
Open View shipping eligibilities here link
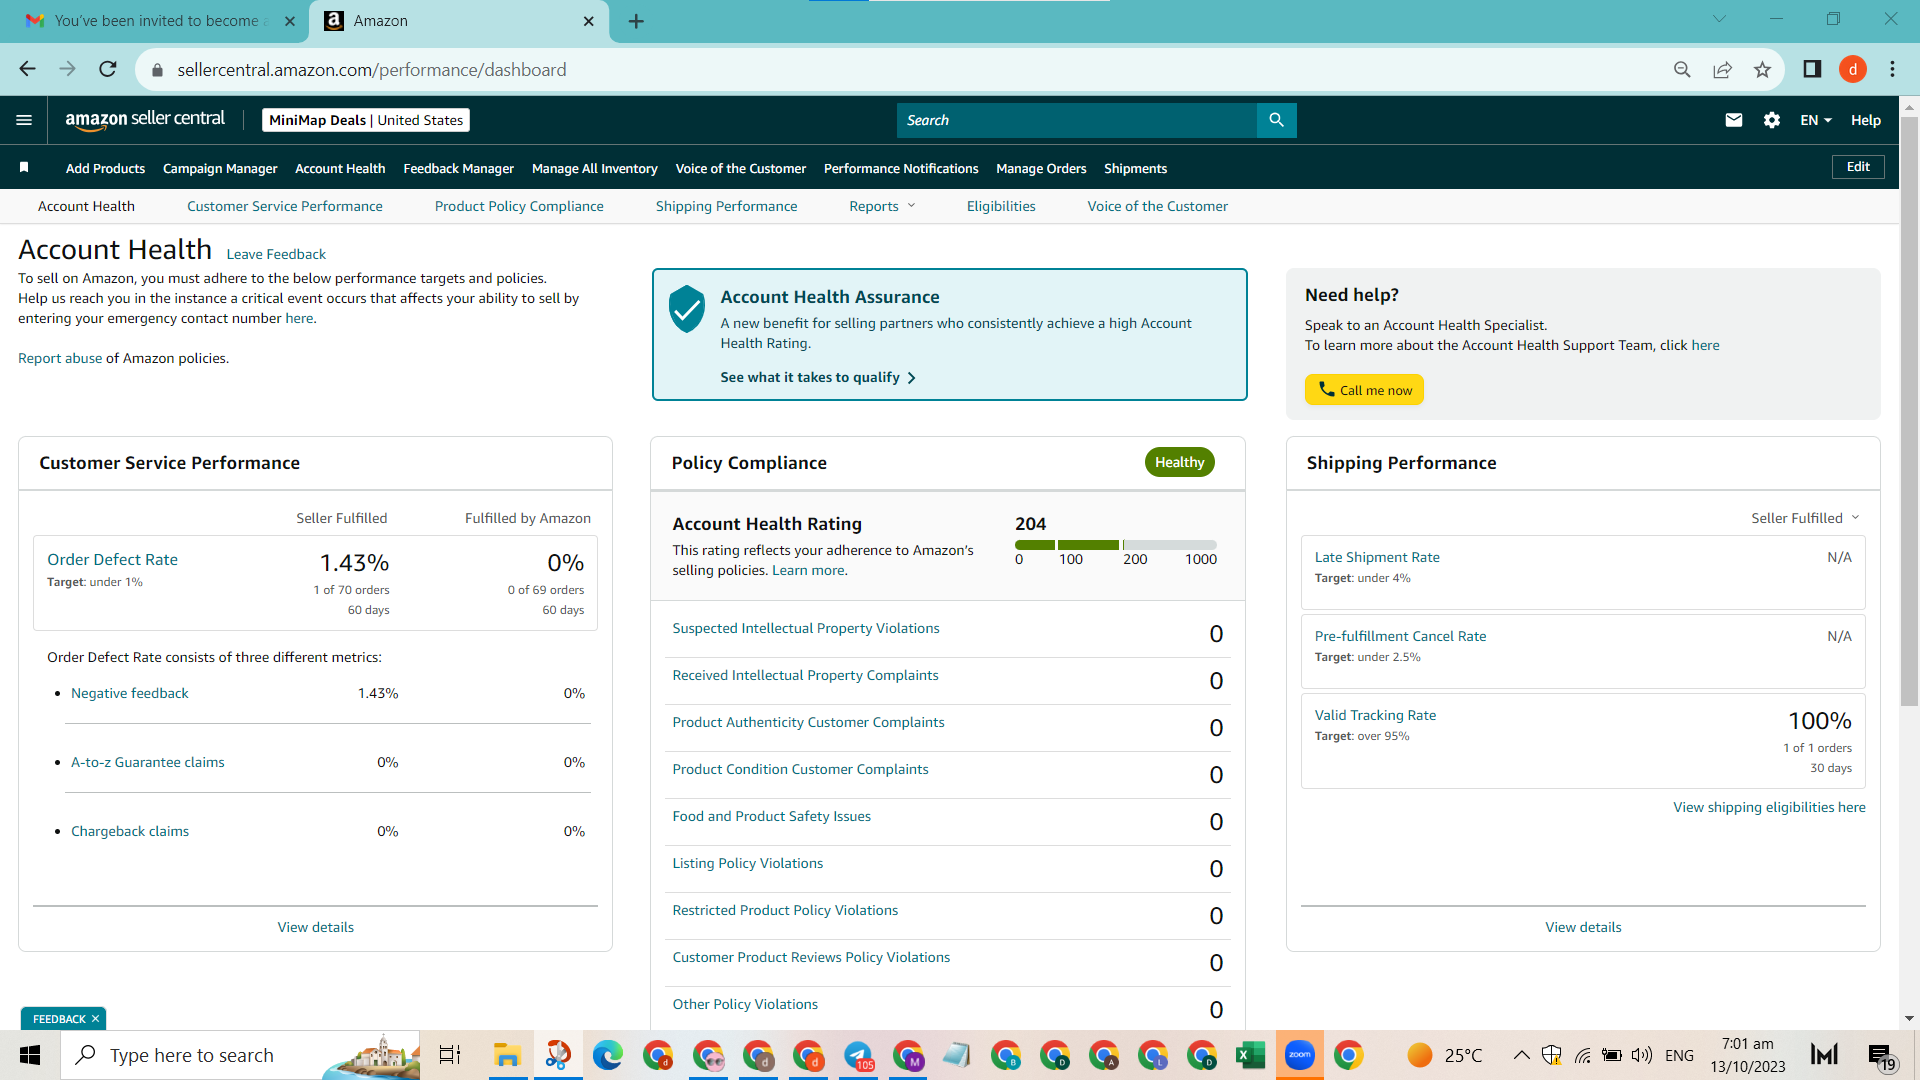[1769, 807]
